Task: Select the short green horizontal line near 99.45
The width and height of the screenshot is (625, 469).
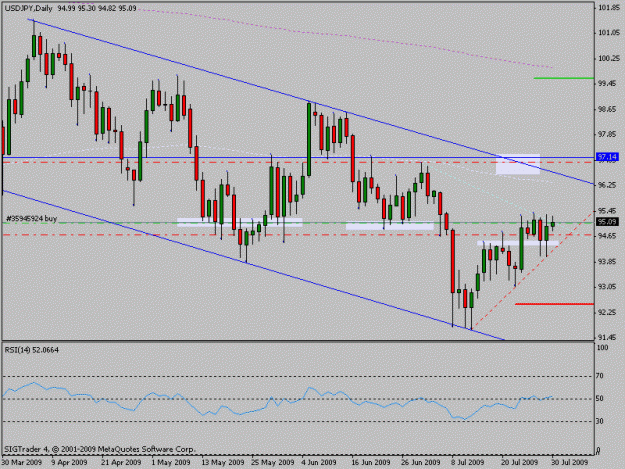Action: coord(564,78)
